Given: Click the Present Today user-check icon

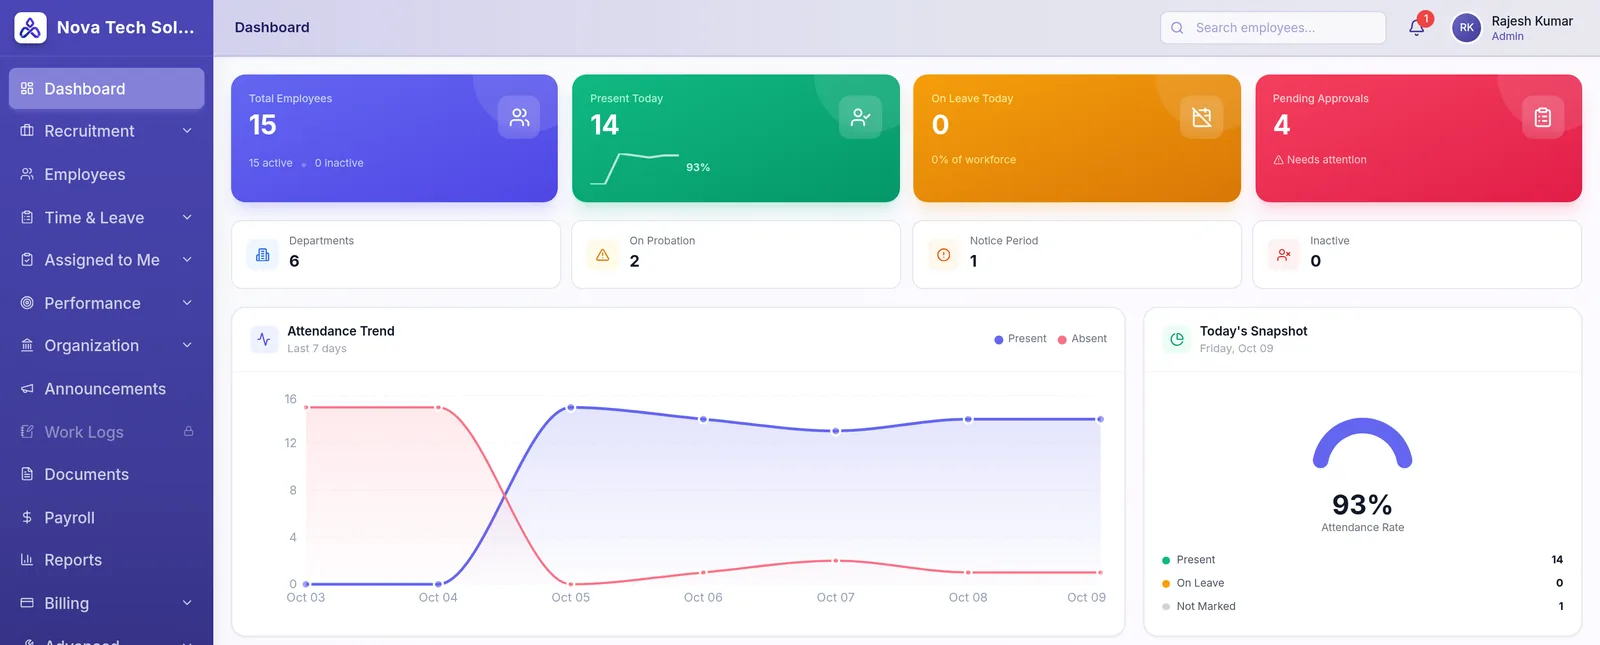Looking at the screenshot, I should point(860,117).
